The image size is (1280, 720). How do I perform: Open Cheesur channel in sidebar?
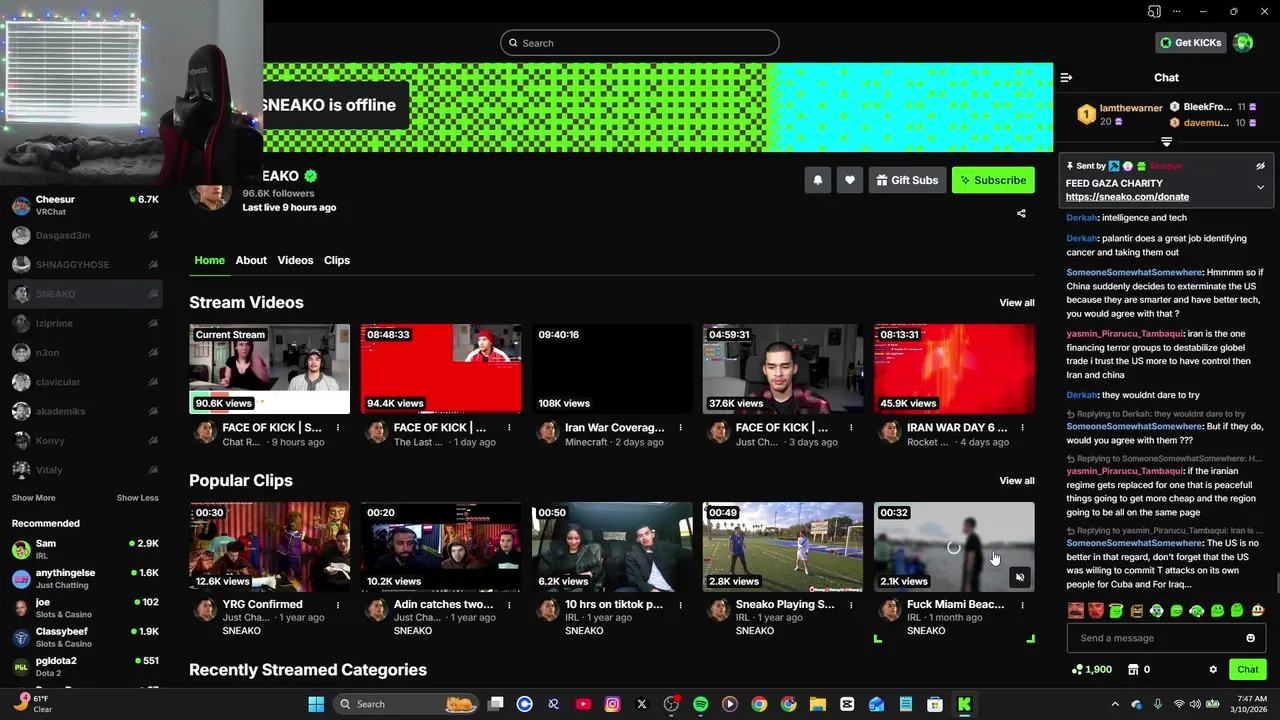coord(85,206)
